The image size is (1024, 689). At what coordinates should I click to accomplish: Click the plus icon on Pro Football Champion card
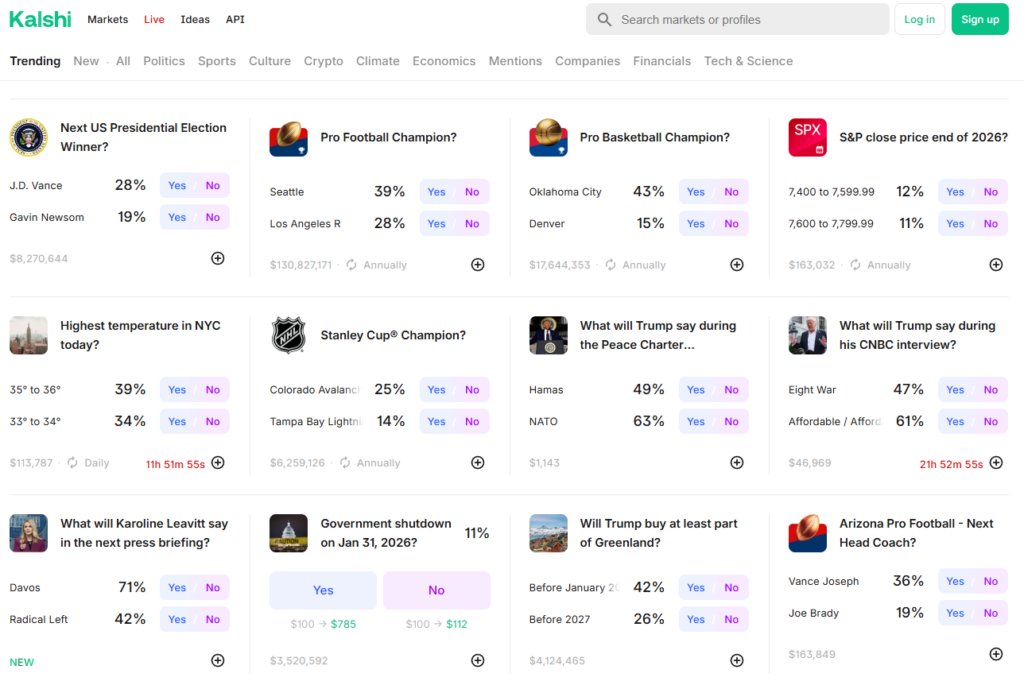(x=477, y=265)
